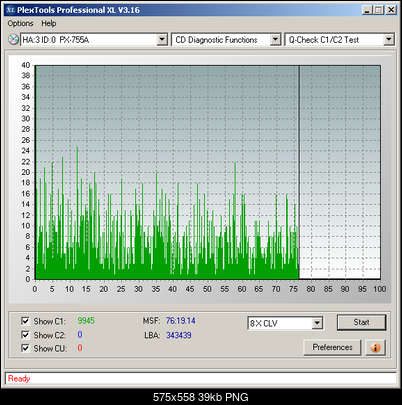Maximize the PlexTools window
This screenshot has width=402, height=405.
(x=378, y=10)
